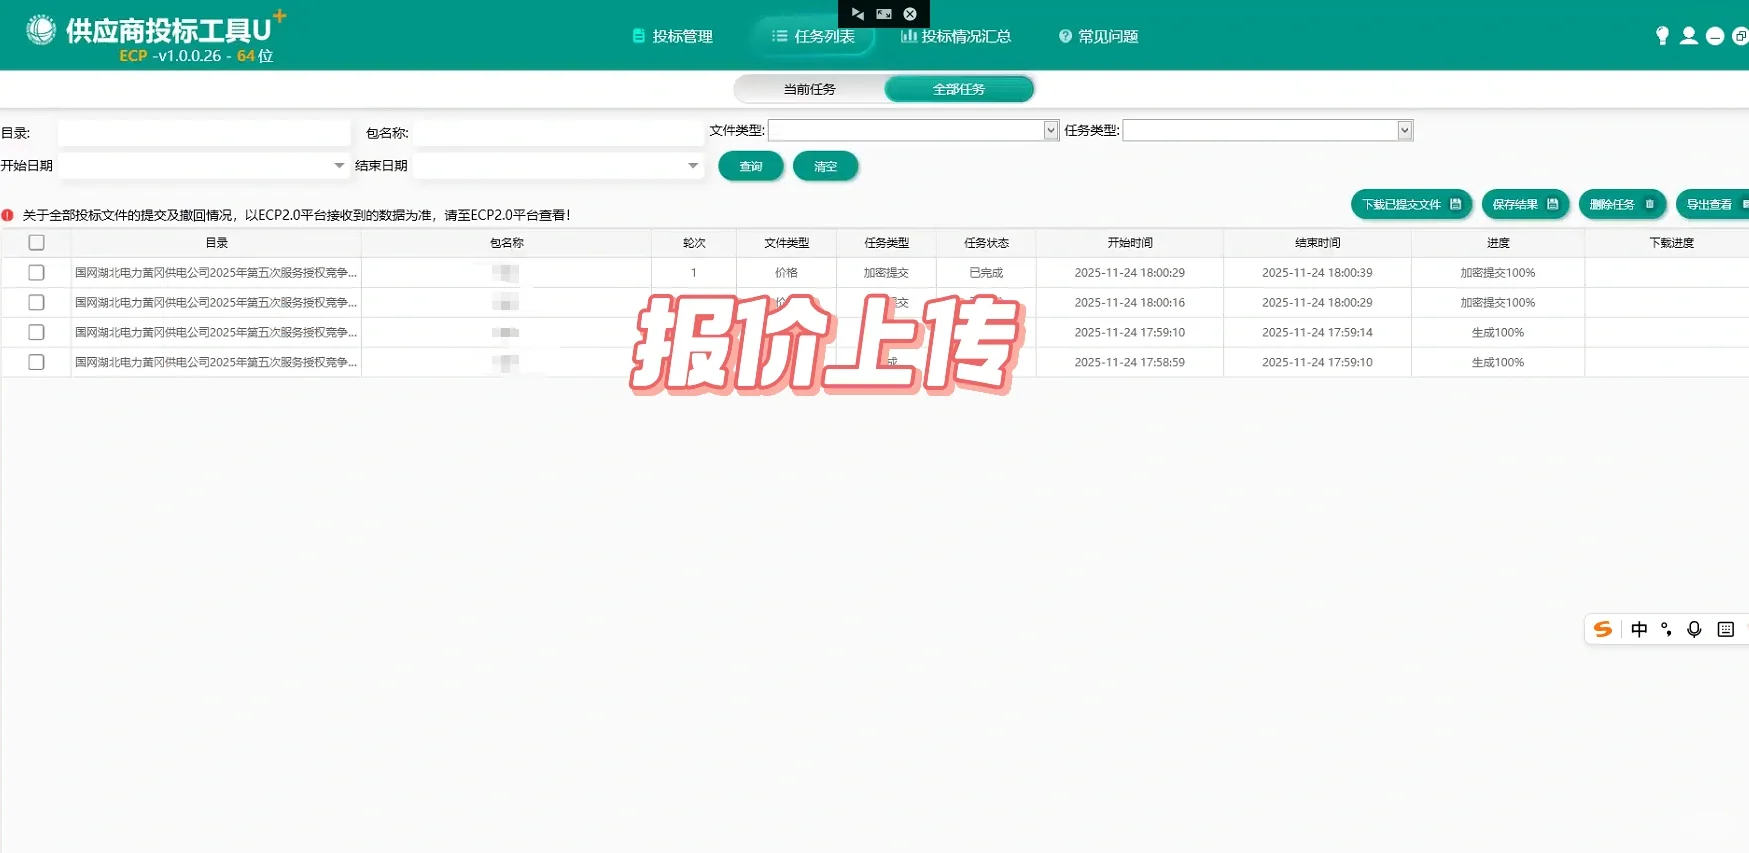Open the 任务类型 dropdown arrow
This screenshot has width=1749, height=853.
[x=1405, y=130]
